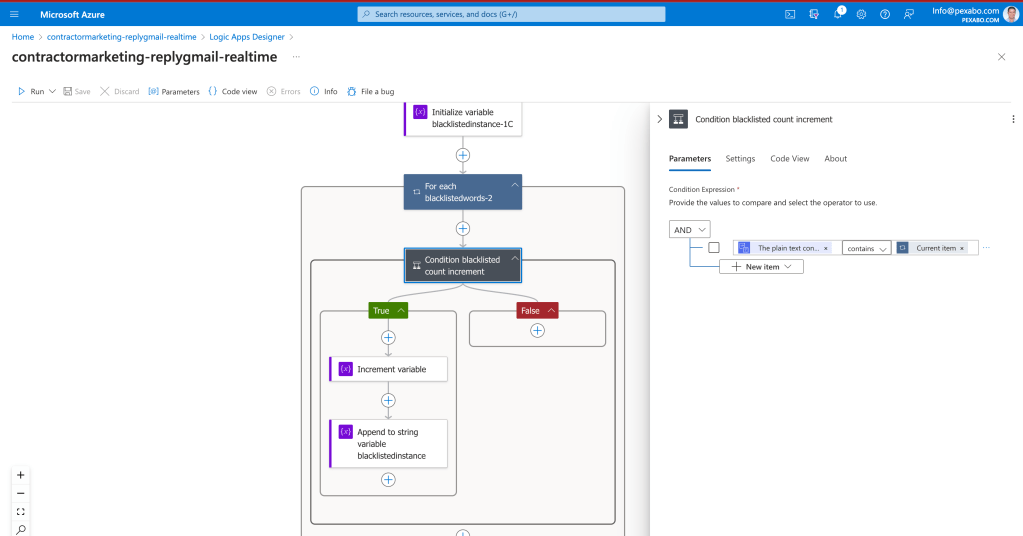This screenshot has width=1023, height=536.
Task: Tick the condition row checkbox
Action: pyautogui.click(x=714, y=248)
